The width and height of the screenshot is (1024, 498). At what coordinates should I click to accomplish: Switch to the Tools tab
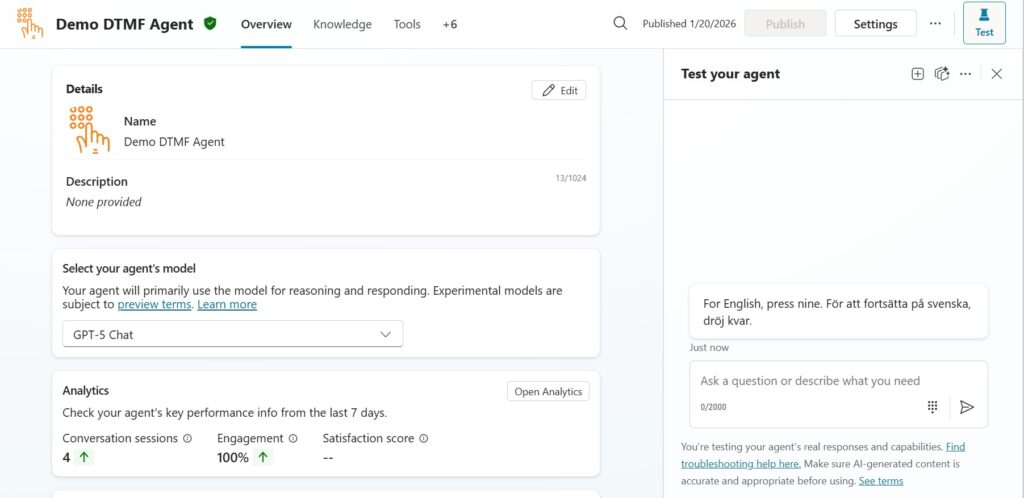407,24
